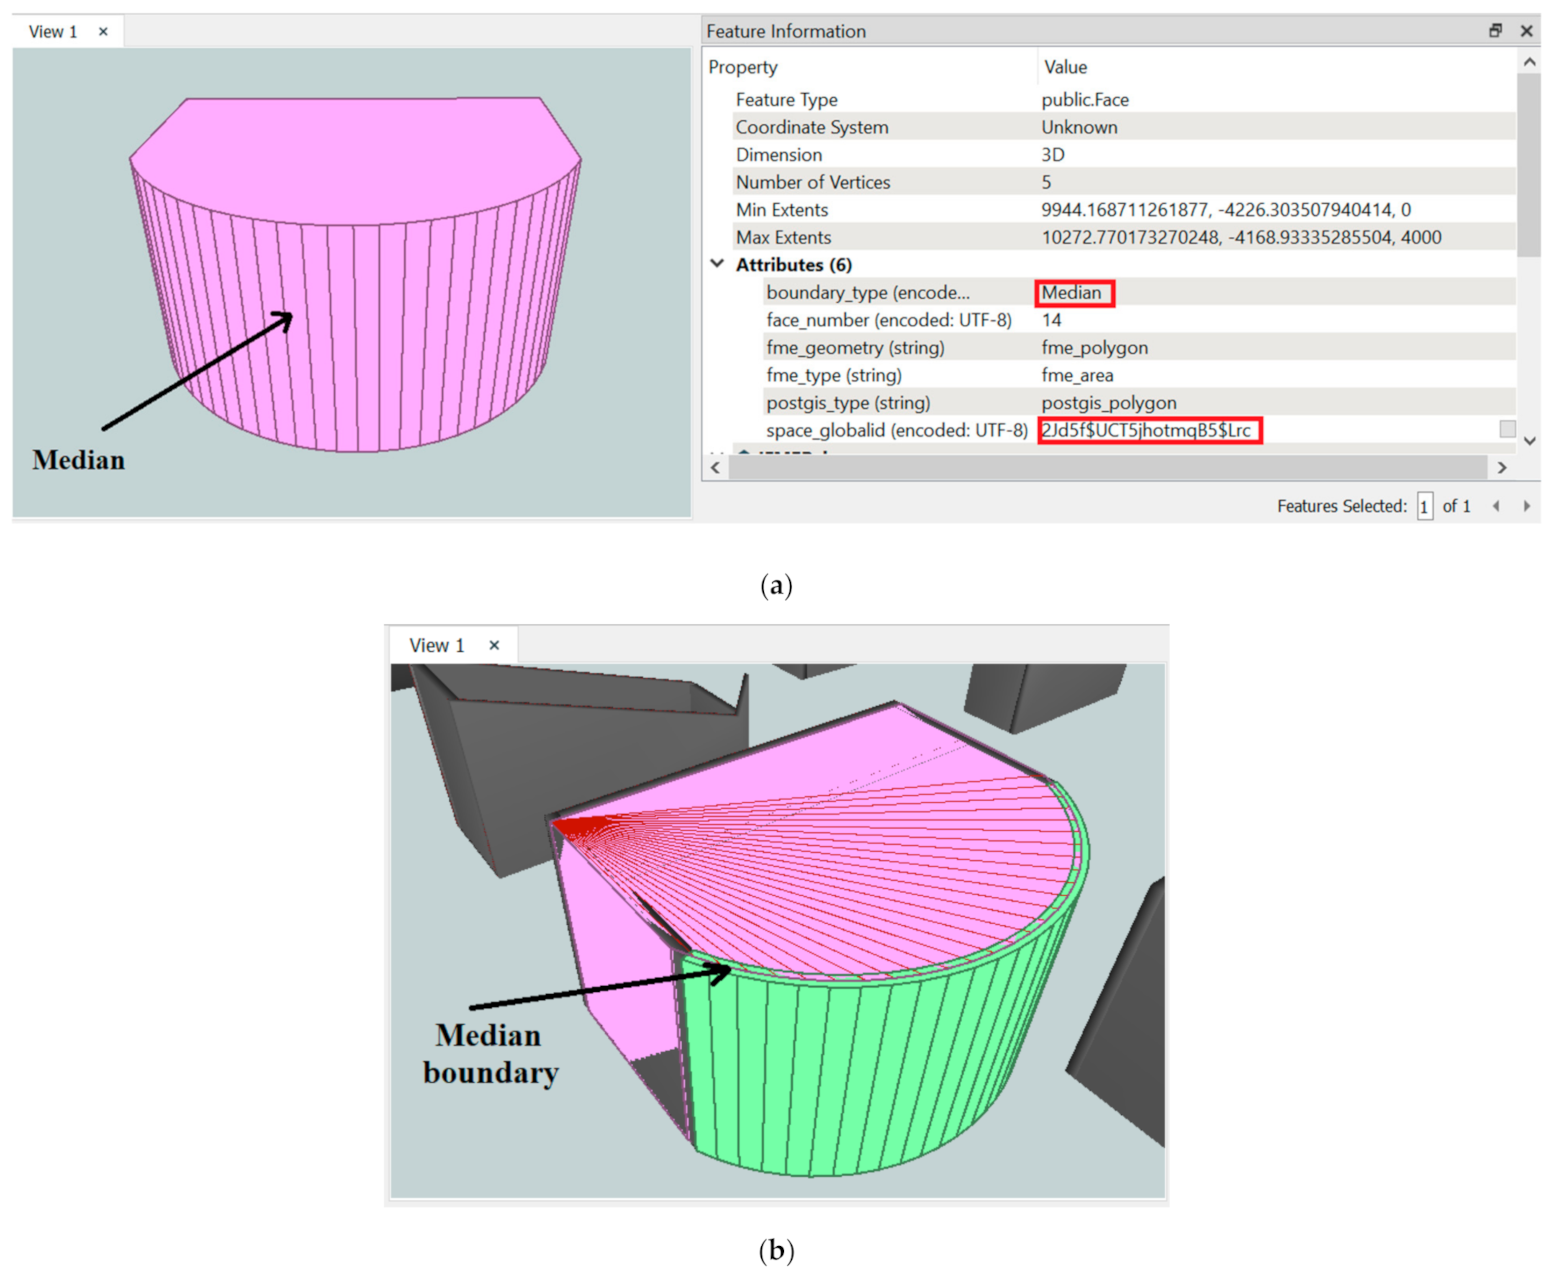Select the space_globalid value cell
The image size is (1556, 1278).
(x=1148, y=430)
